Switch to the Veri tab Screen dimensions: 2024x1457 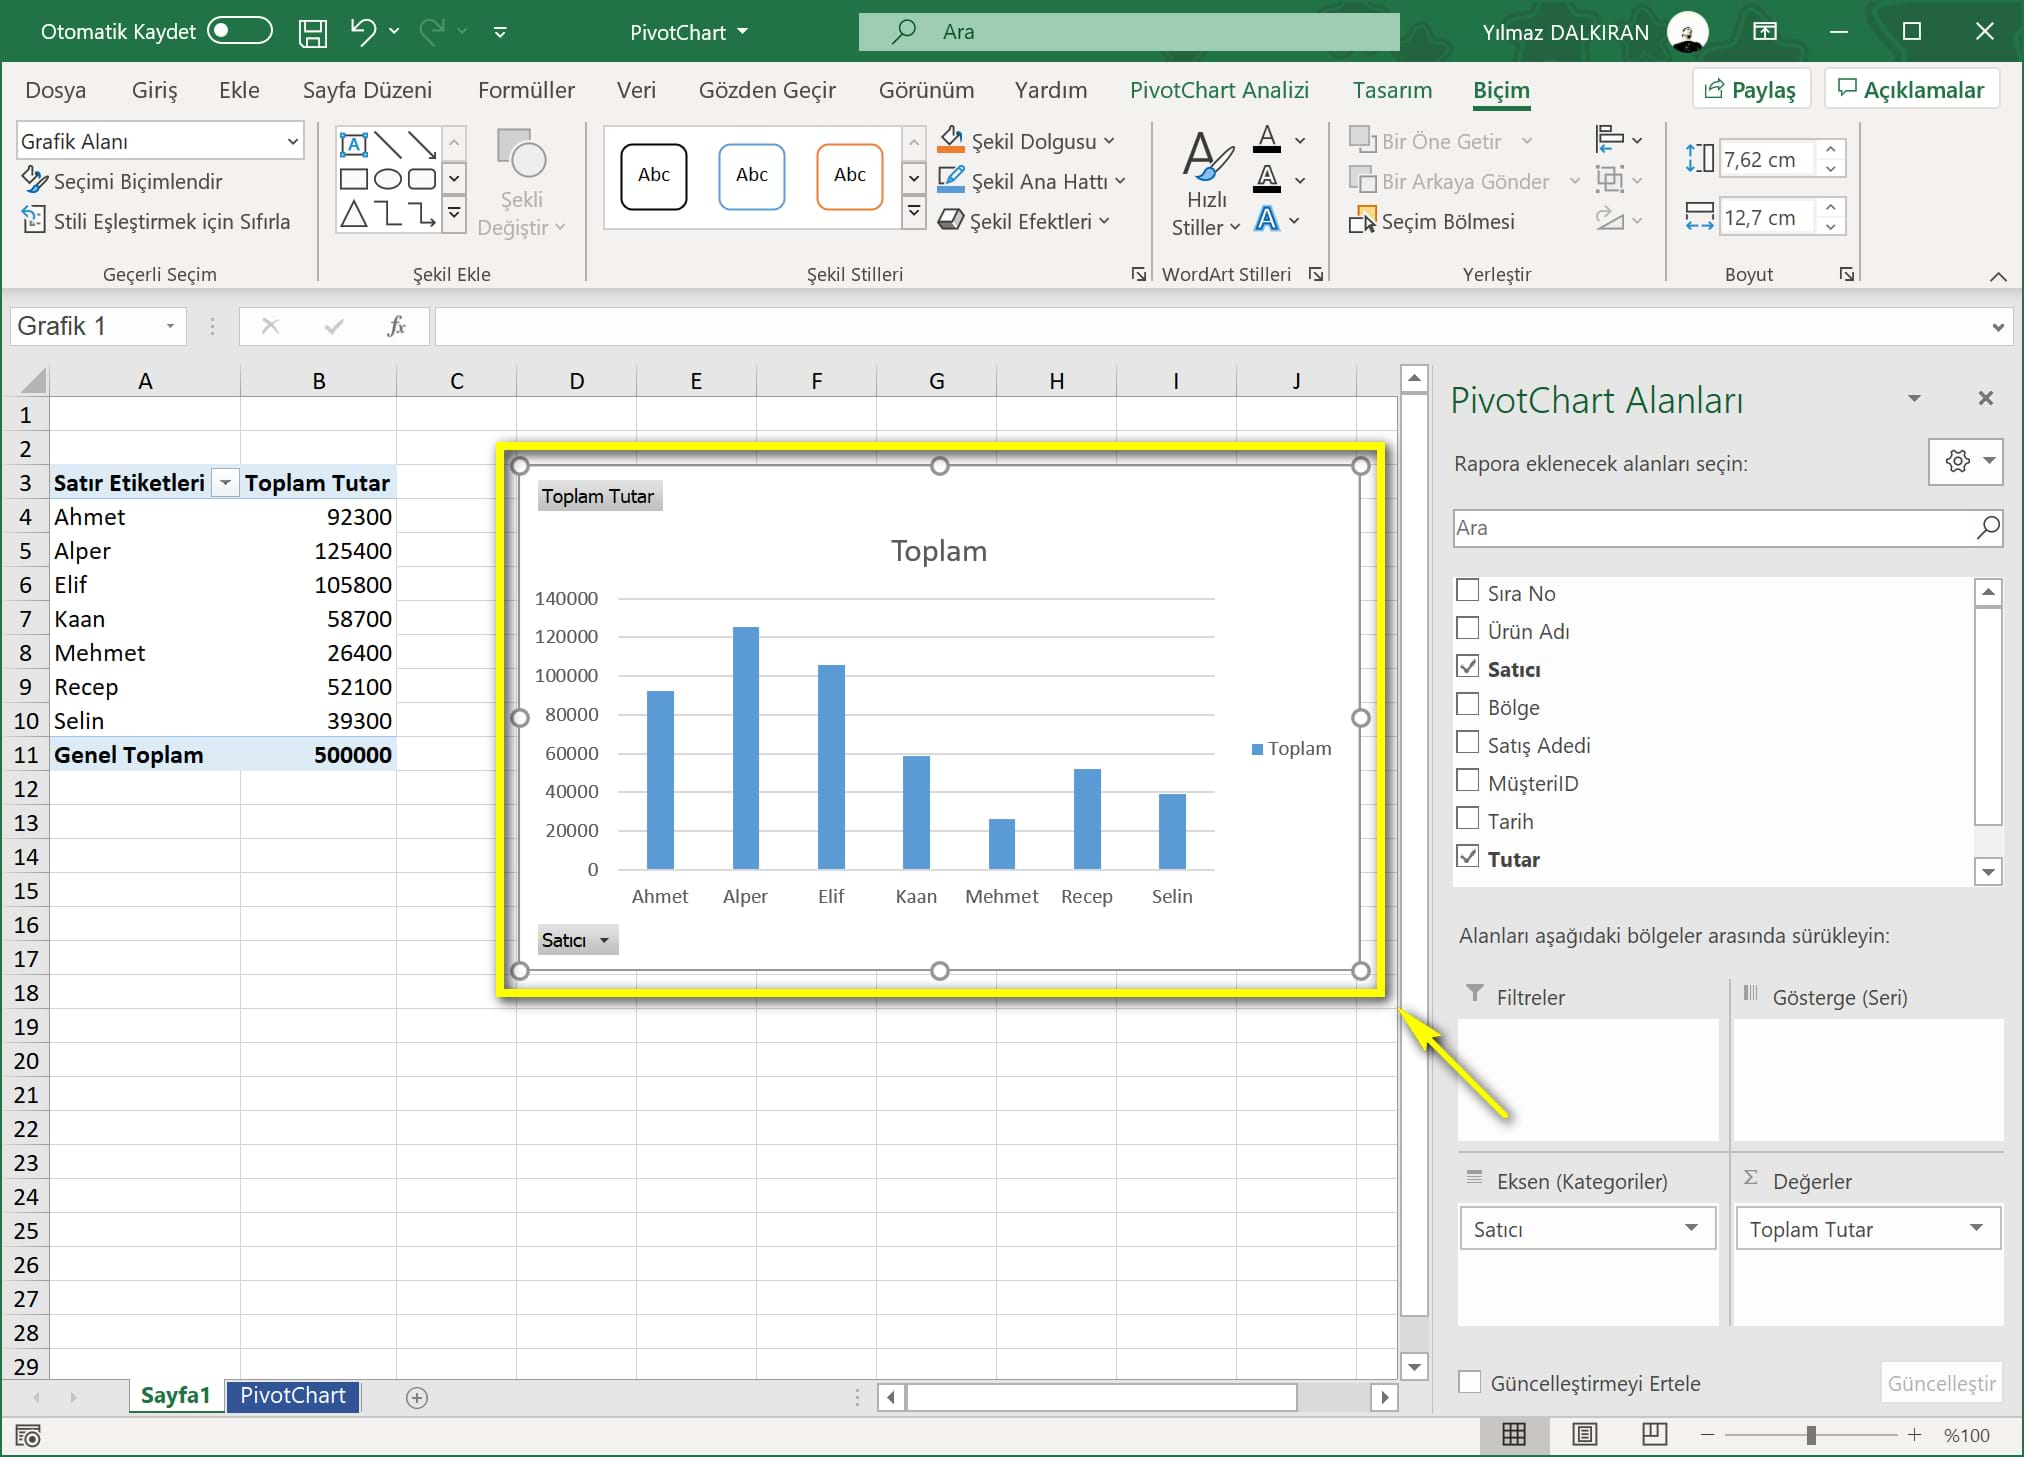point(636,90)
